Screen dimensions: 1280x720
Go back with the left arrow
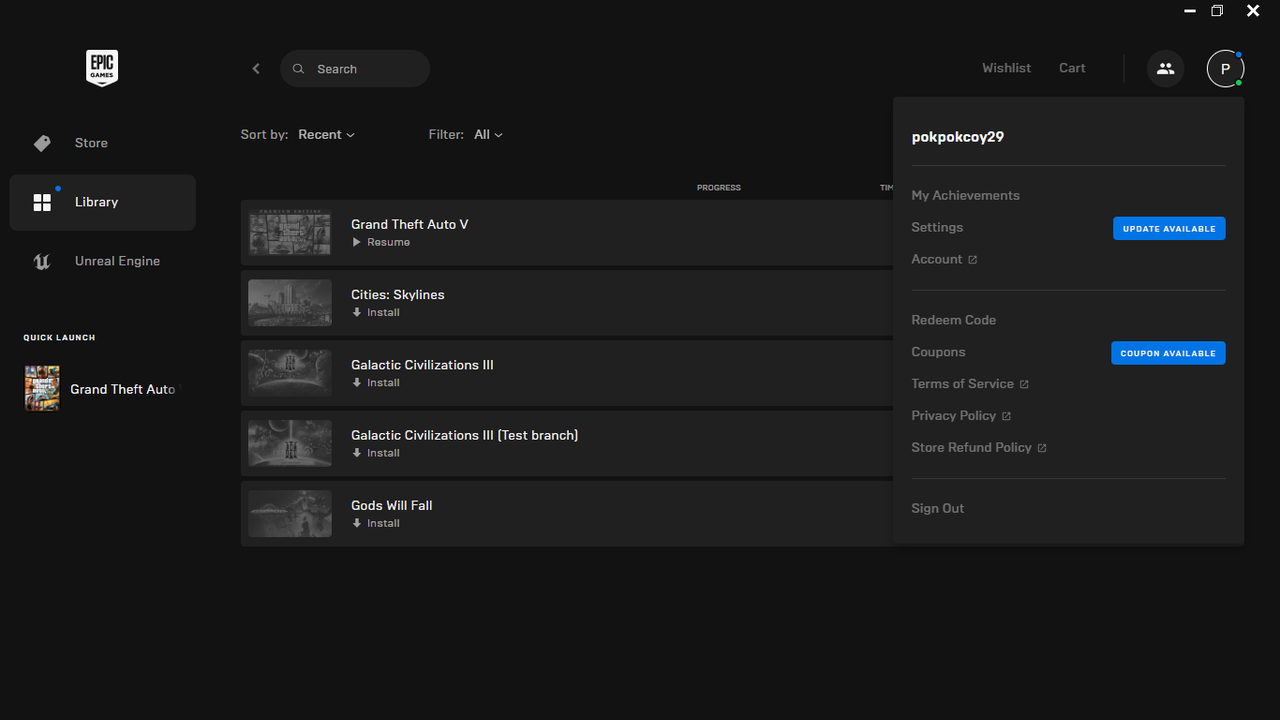[x=256, y=69]
